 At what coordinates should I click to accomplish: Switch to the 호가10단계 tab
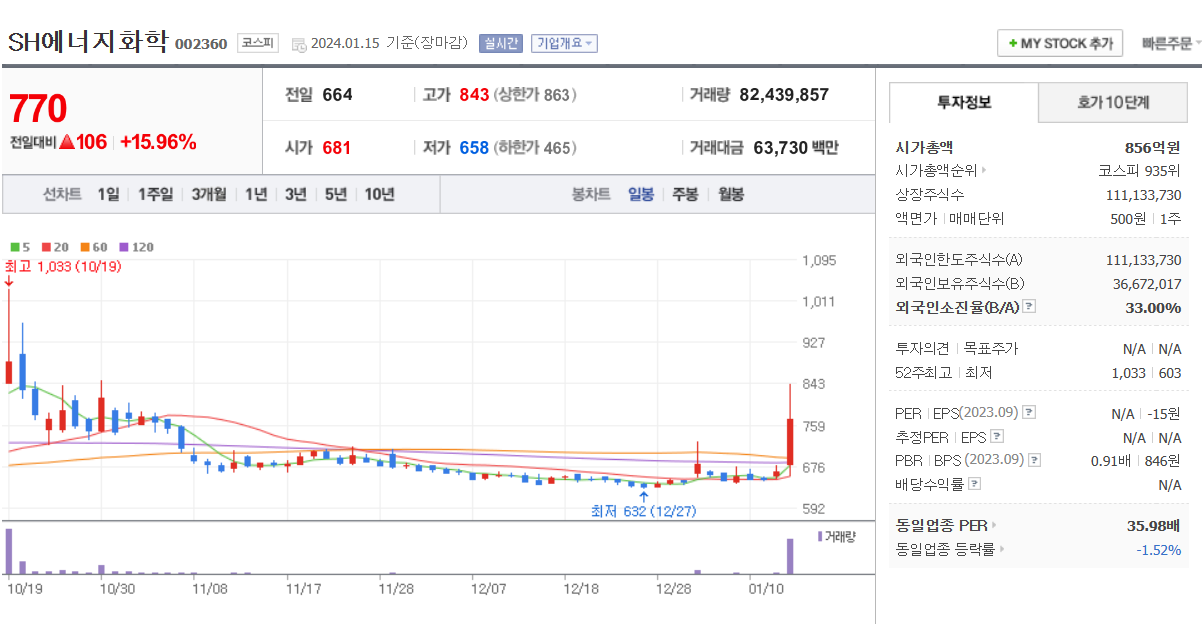point(1113,102)
